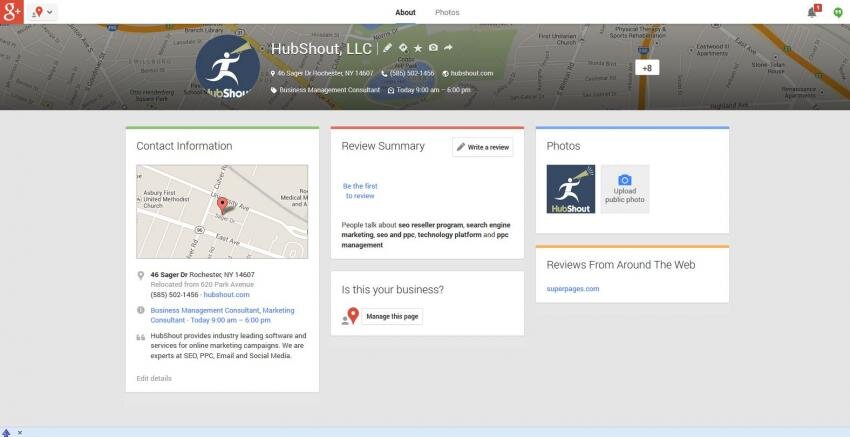Click the location pin icon beside the address
850x437 pixels.
tap(140, 275)
